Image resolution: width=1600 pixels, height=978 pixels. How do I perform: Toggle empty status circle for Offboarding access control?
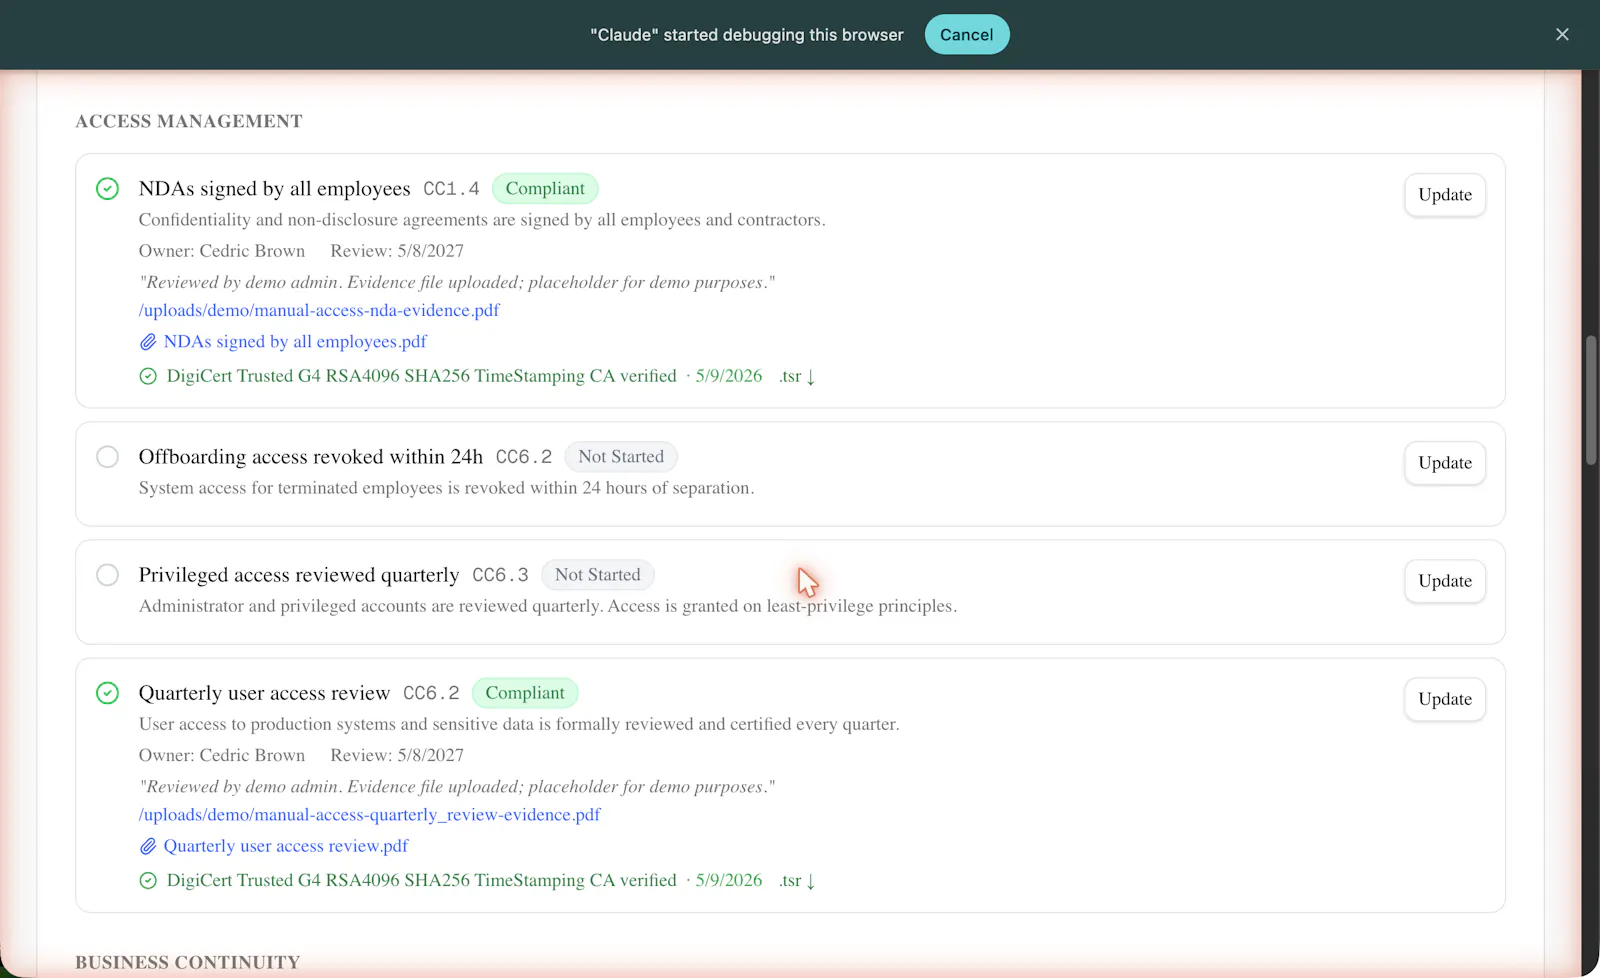[x=107, y=457]
